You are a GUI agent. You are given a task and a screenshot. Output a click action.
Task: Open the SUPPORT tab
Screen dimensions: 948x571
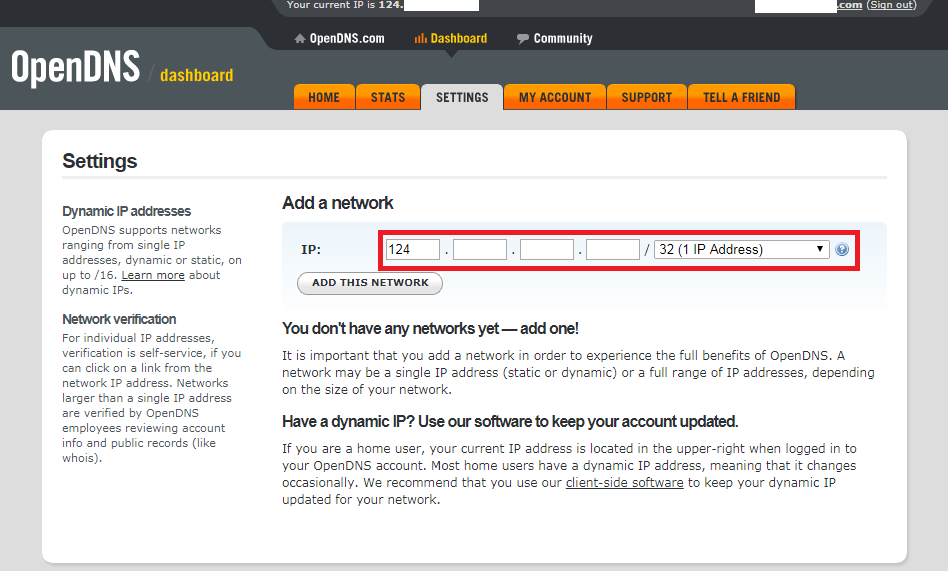[647, 97]
